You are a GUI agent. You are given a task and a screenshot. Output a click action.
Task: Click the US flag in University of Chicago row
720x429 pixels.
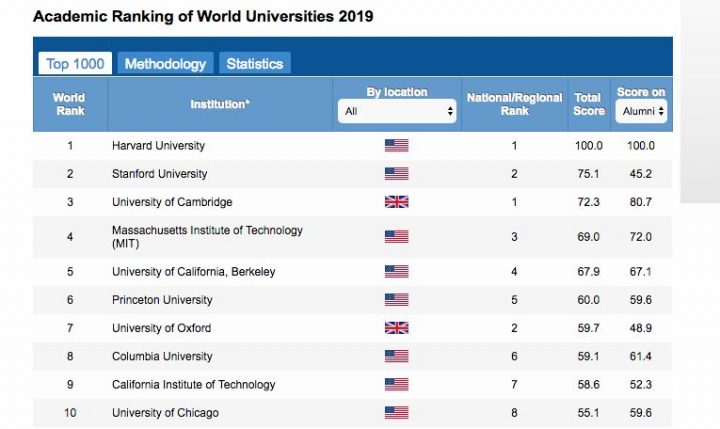click(396, 413)
